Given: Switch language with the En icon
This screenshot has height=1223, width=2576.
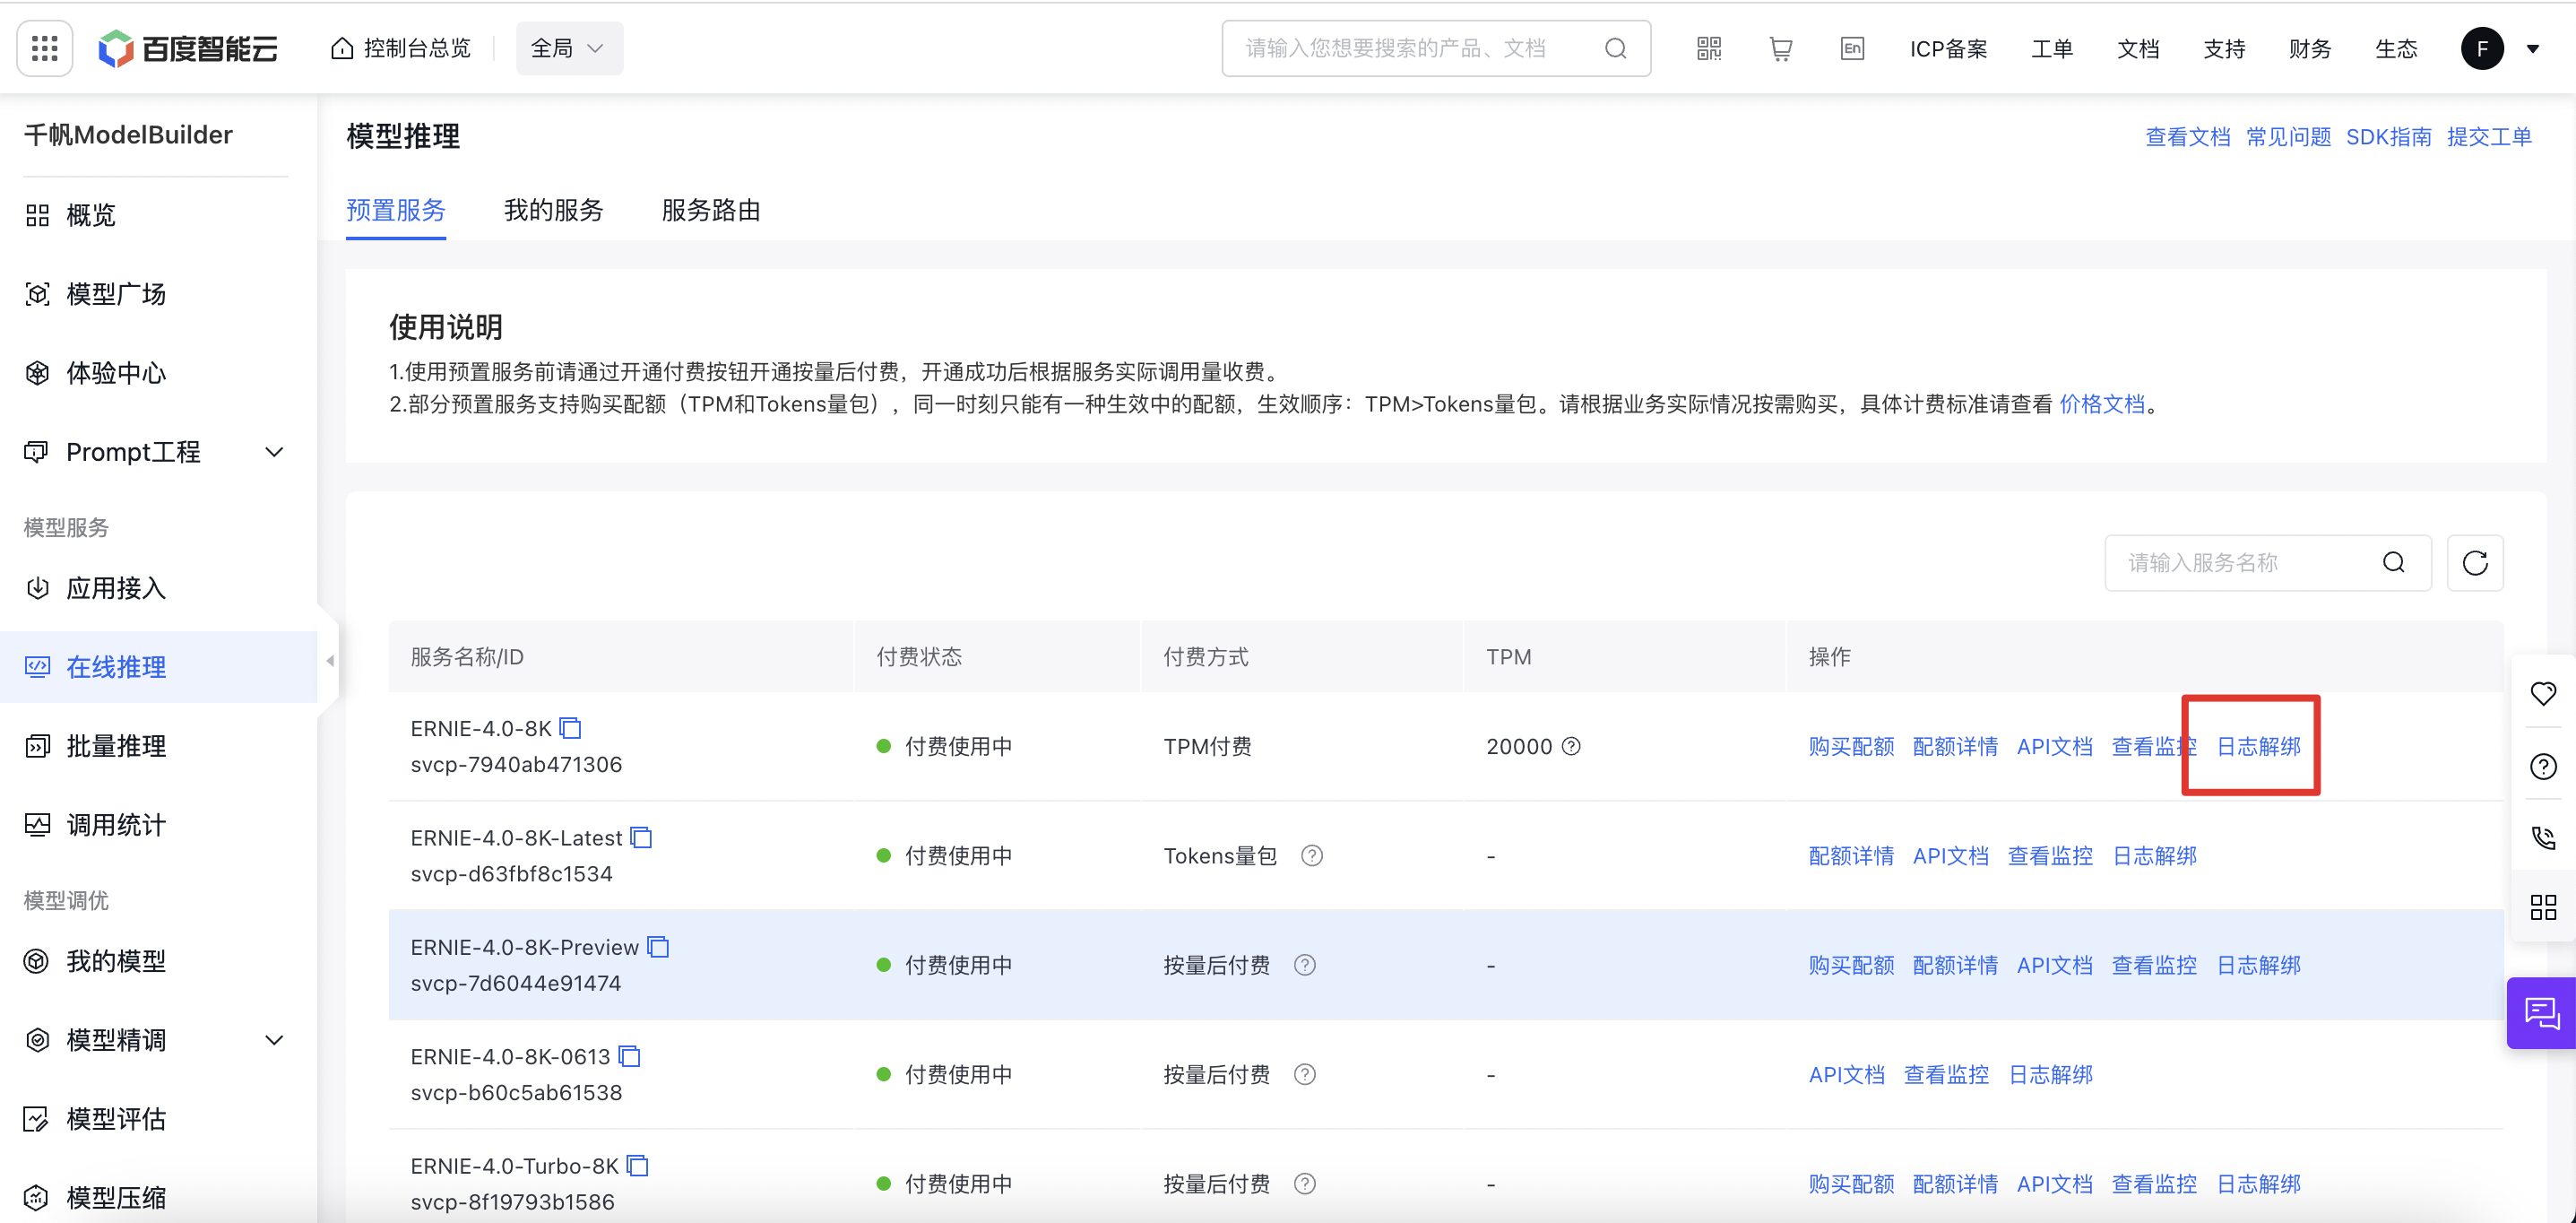Looking at the screenshot, I should pos(1852,48).
